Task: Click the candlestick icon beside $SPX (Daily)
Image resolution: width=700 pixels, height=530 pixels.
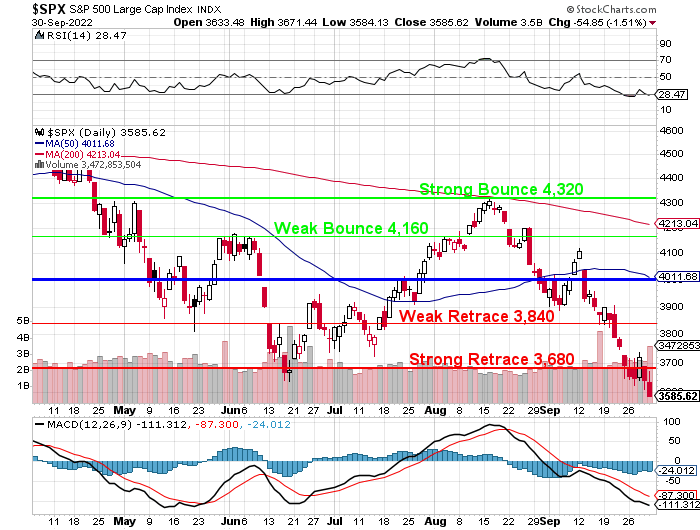Action: tap(38, 131)
